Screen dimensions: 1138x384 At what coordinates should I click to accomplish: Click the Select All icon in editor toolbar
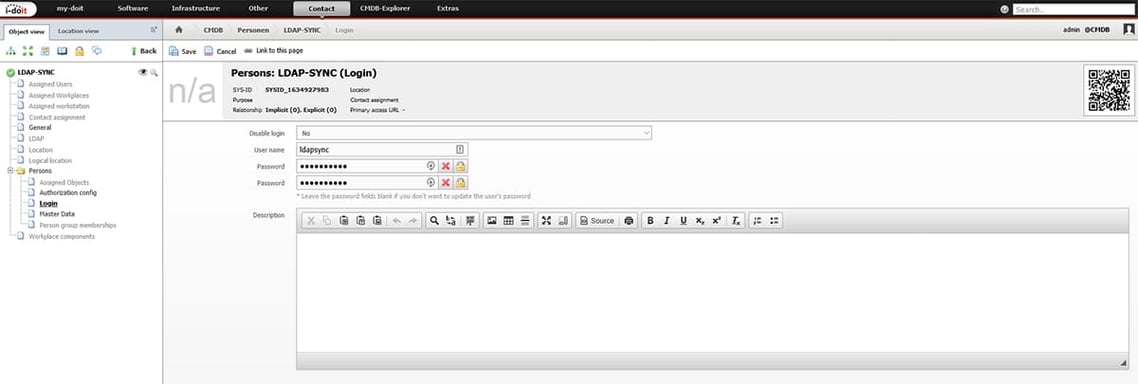point(470,221)
